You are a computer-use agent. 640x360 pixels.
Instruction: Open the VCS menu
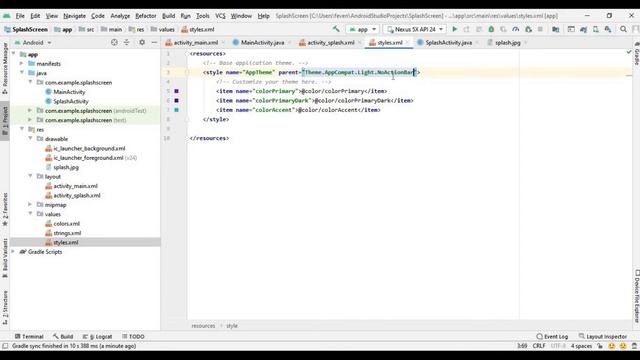coord(220,16)
